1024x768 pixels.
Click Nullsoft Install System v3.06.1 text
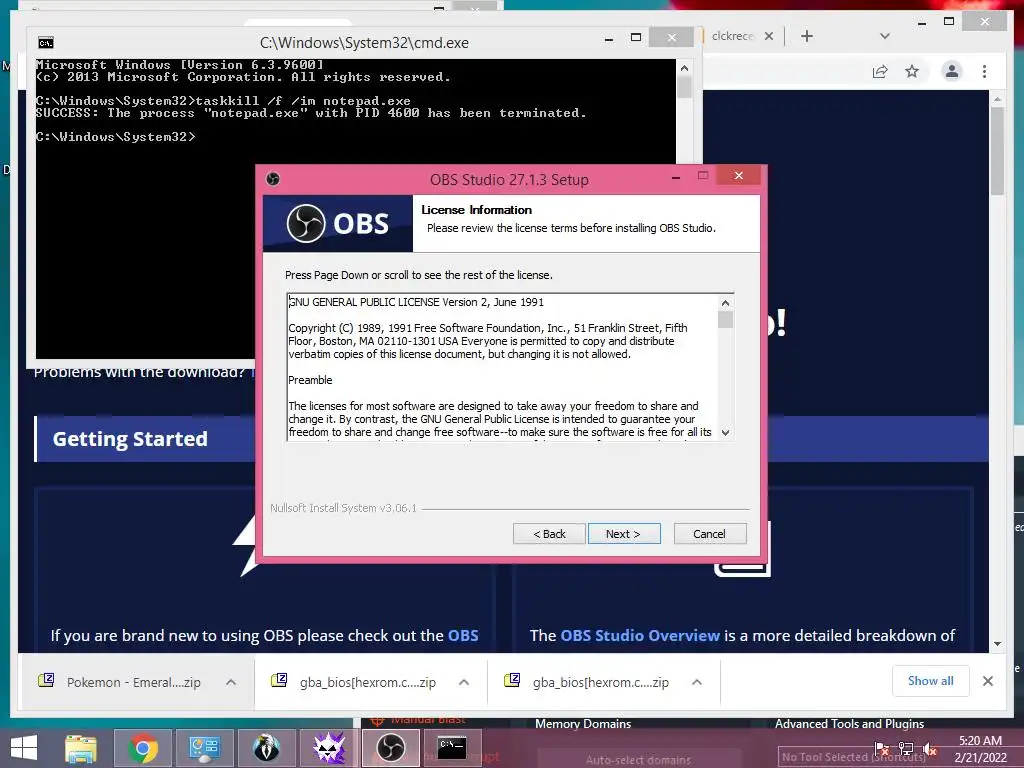coord(344,507)
